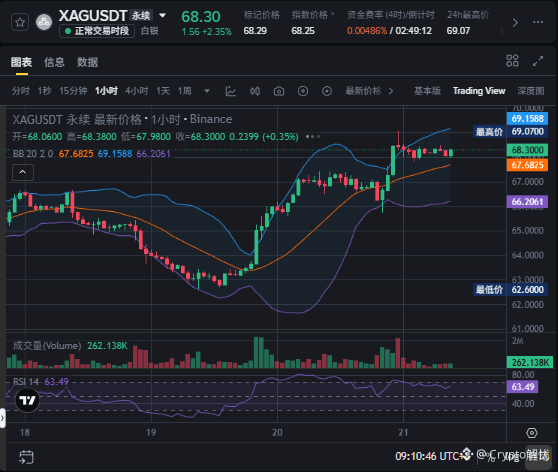Click the RSI 14 indicator label

coord(26,382)
